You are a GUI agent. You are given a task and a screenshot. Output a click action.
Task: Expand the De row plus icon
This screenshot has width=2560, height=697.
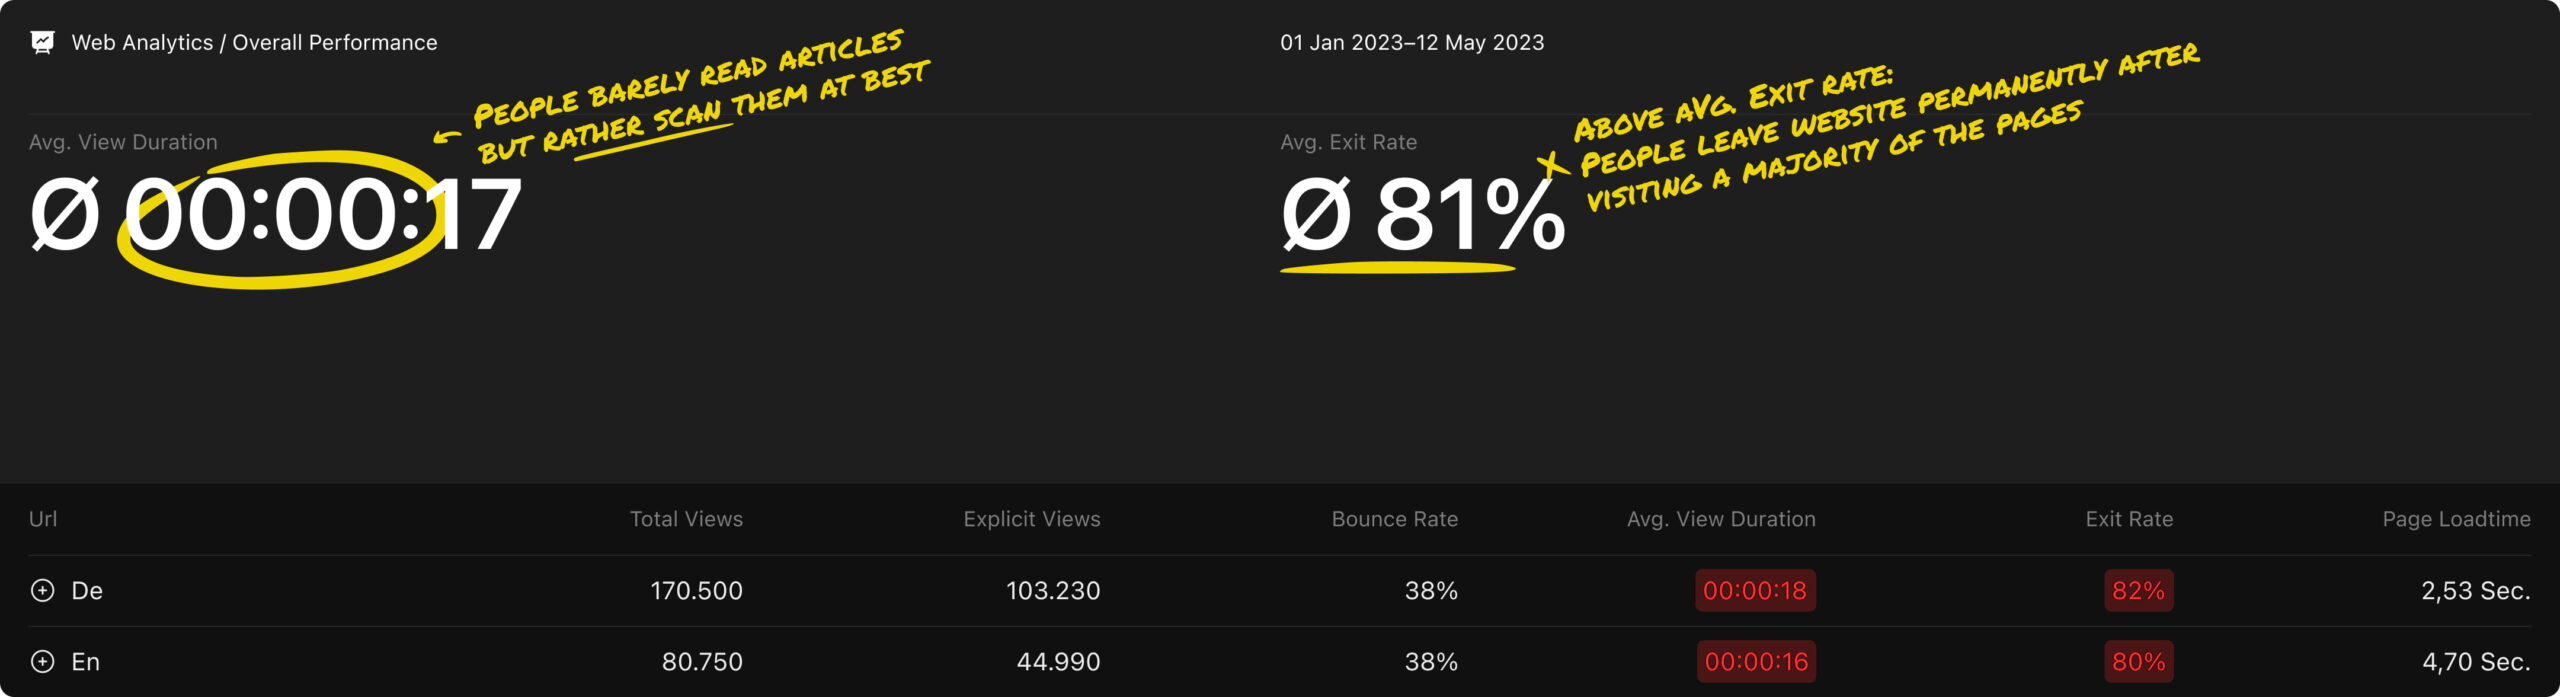tap(43, 590)
